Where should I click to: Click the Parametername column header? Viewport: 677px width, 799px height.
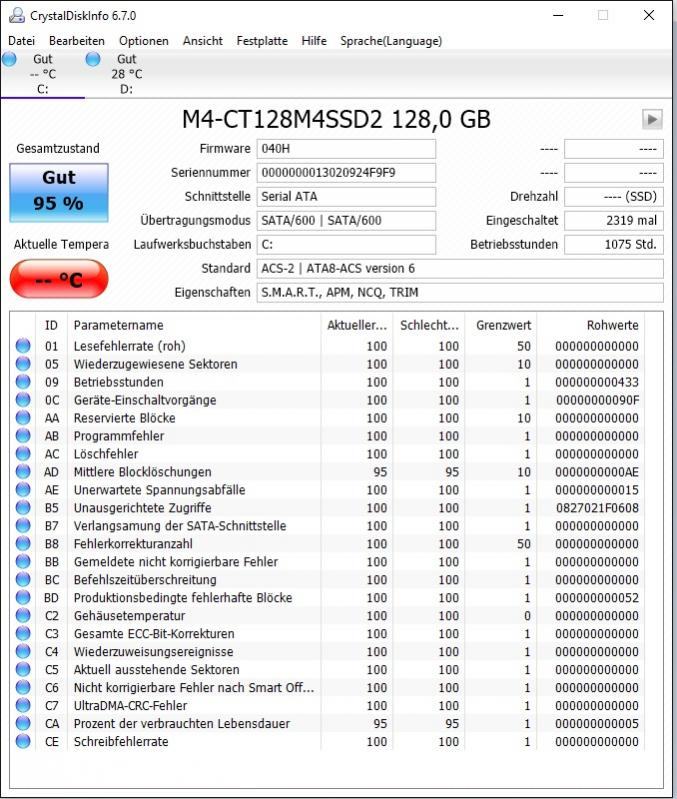194,325
